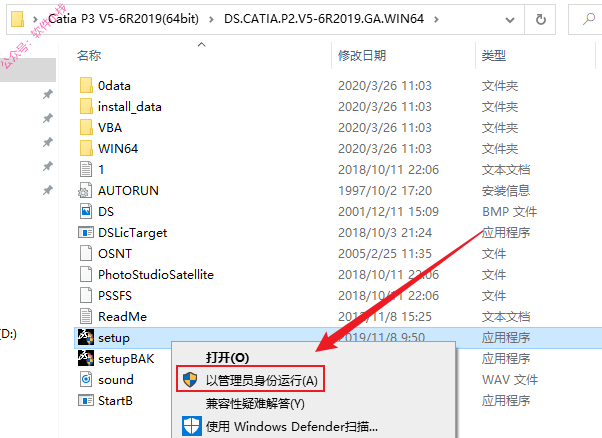Click the DSLicTarget application icon

(86, 232)
